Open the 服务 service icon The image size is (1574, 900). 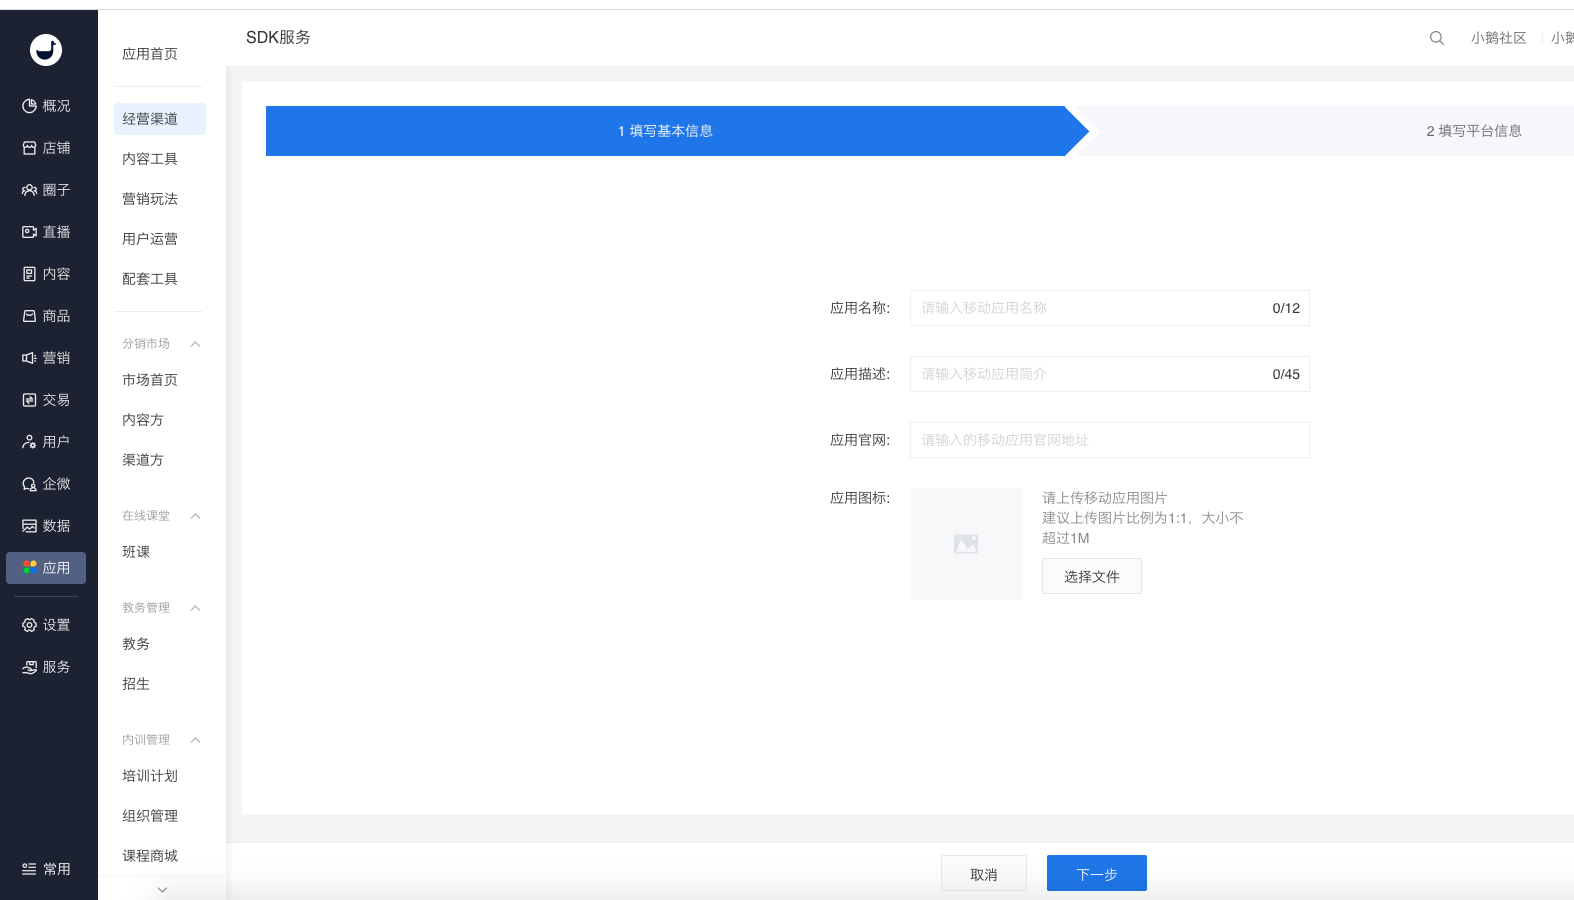(30, 667)
